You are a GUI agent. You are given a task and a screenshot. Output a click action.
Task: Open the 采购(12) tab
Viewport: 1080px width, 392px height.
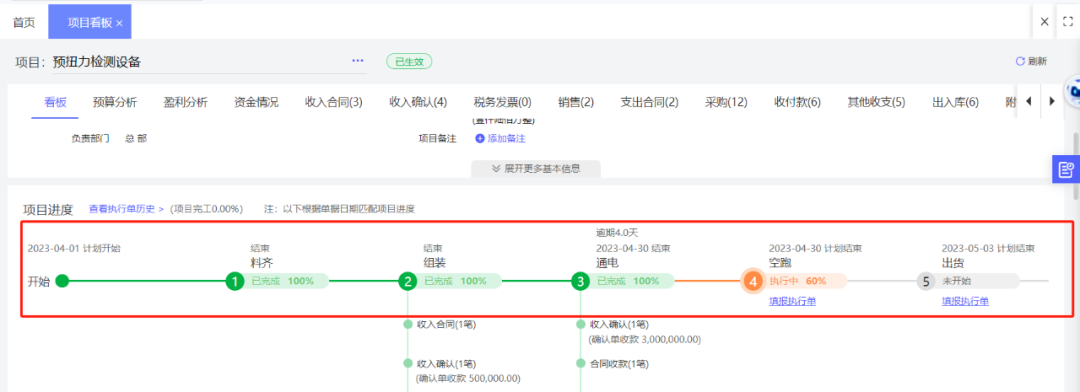(x=726, y=103)
